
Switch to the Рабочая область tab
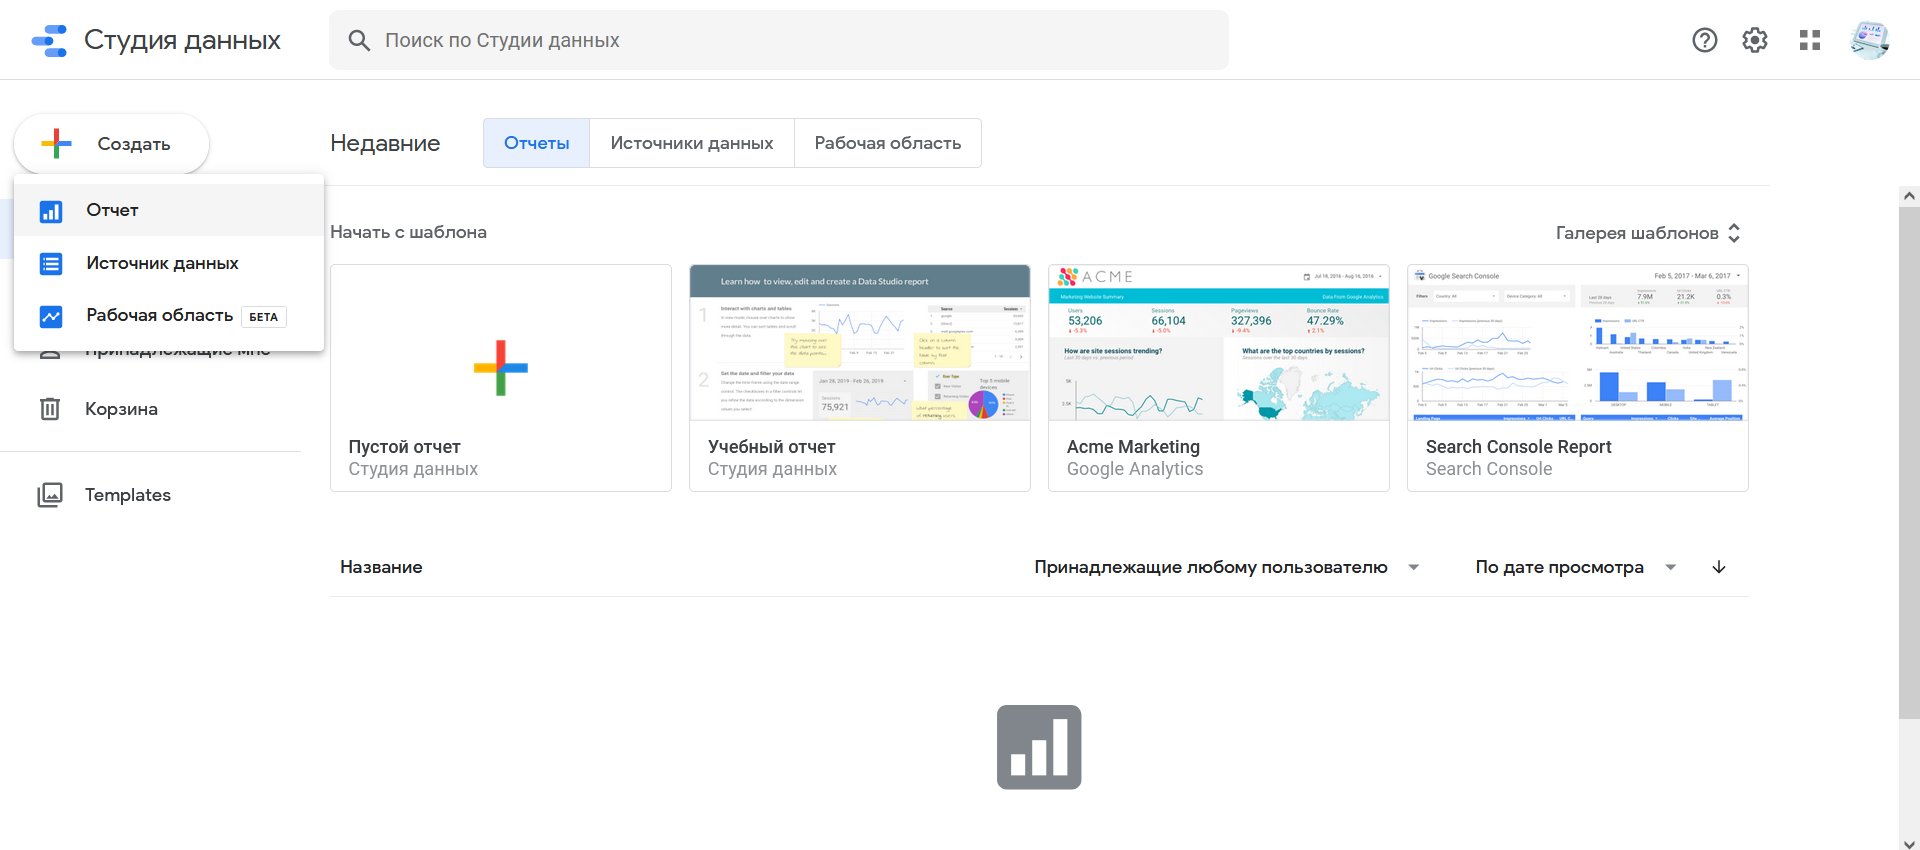pyautogui.click(x=888, y=143)
